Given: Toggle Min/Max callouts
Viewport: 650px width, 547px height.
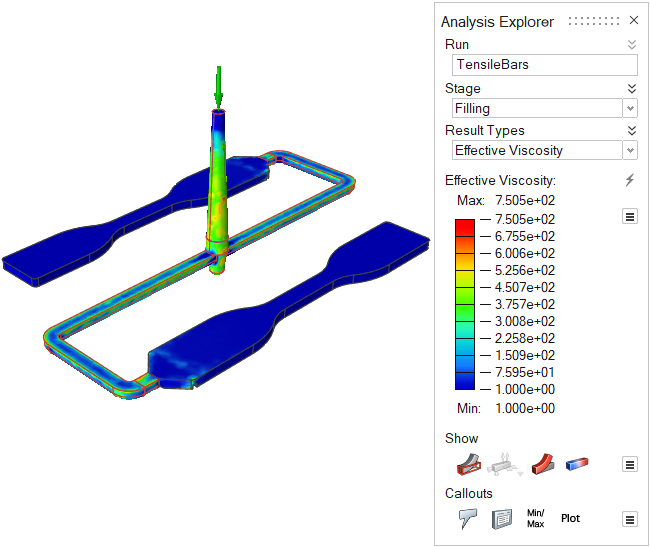Looking at the screenshot, I should (535, 518).
